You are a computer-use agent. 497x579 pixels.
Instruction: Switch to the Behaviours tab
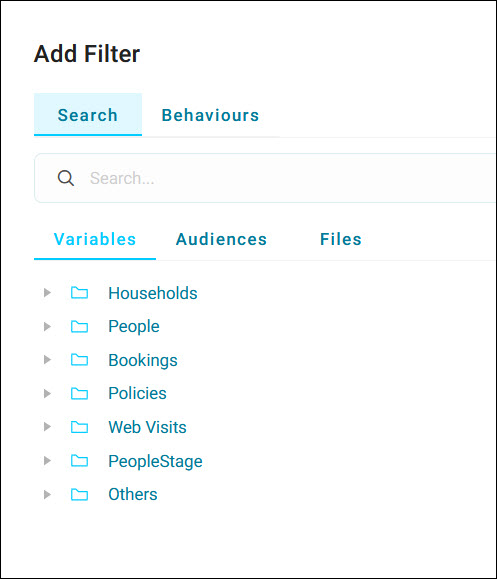210,115
